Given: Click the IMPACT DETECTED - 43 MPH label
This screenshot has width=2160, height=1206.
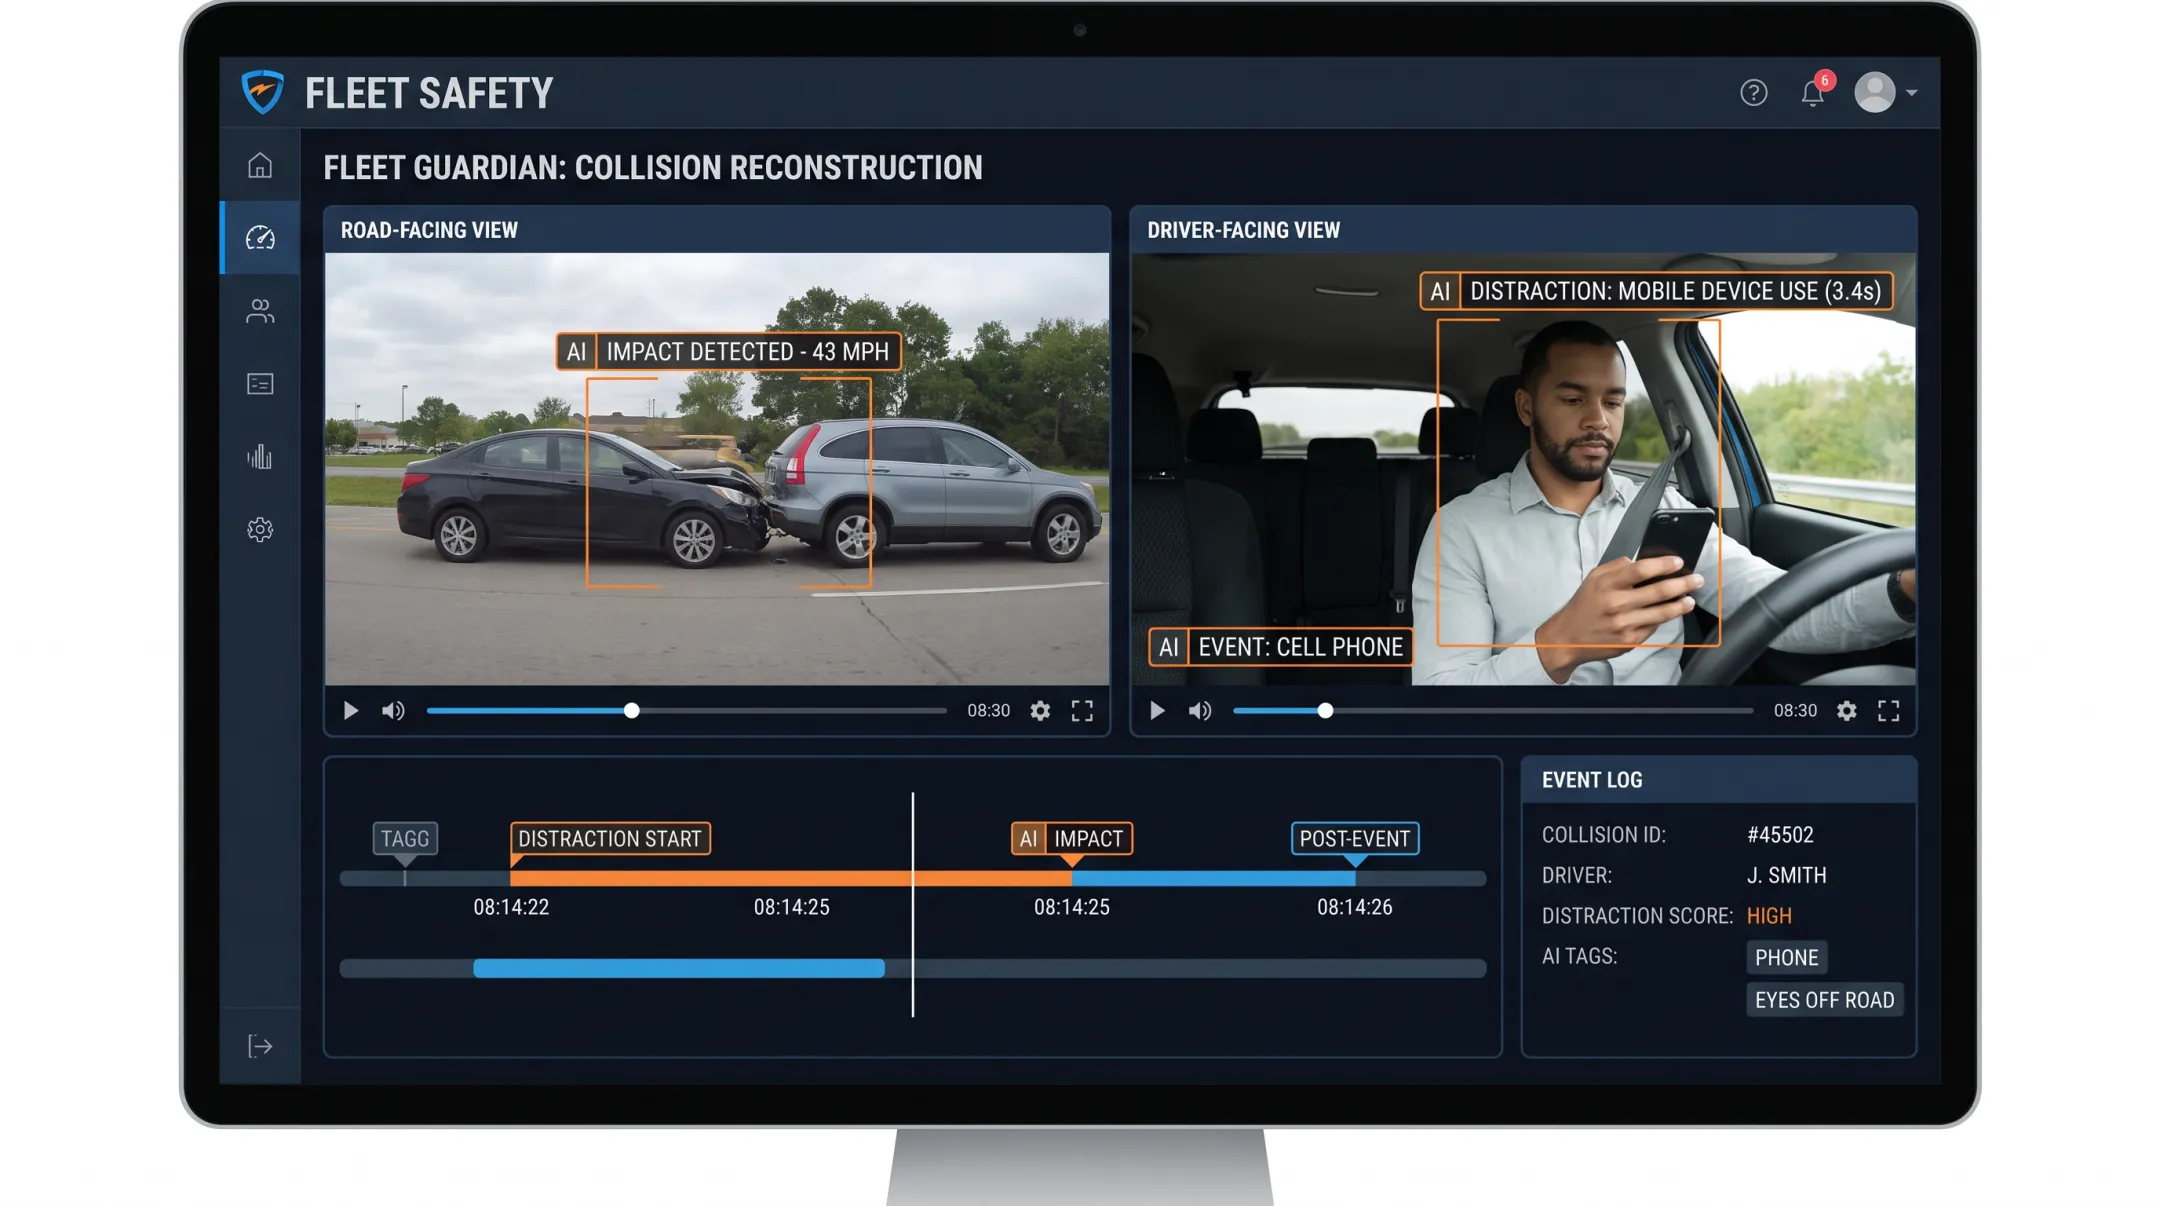Looking at the screenshot, I should click(x=729, y=352).
